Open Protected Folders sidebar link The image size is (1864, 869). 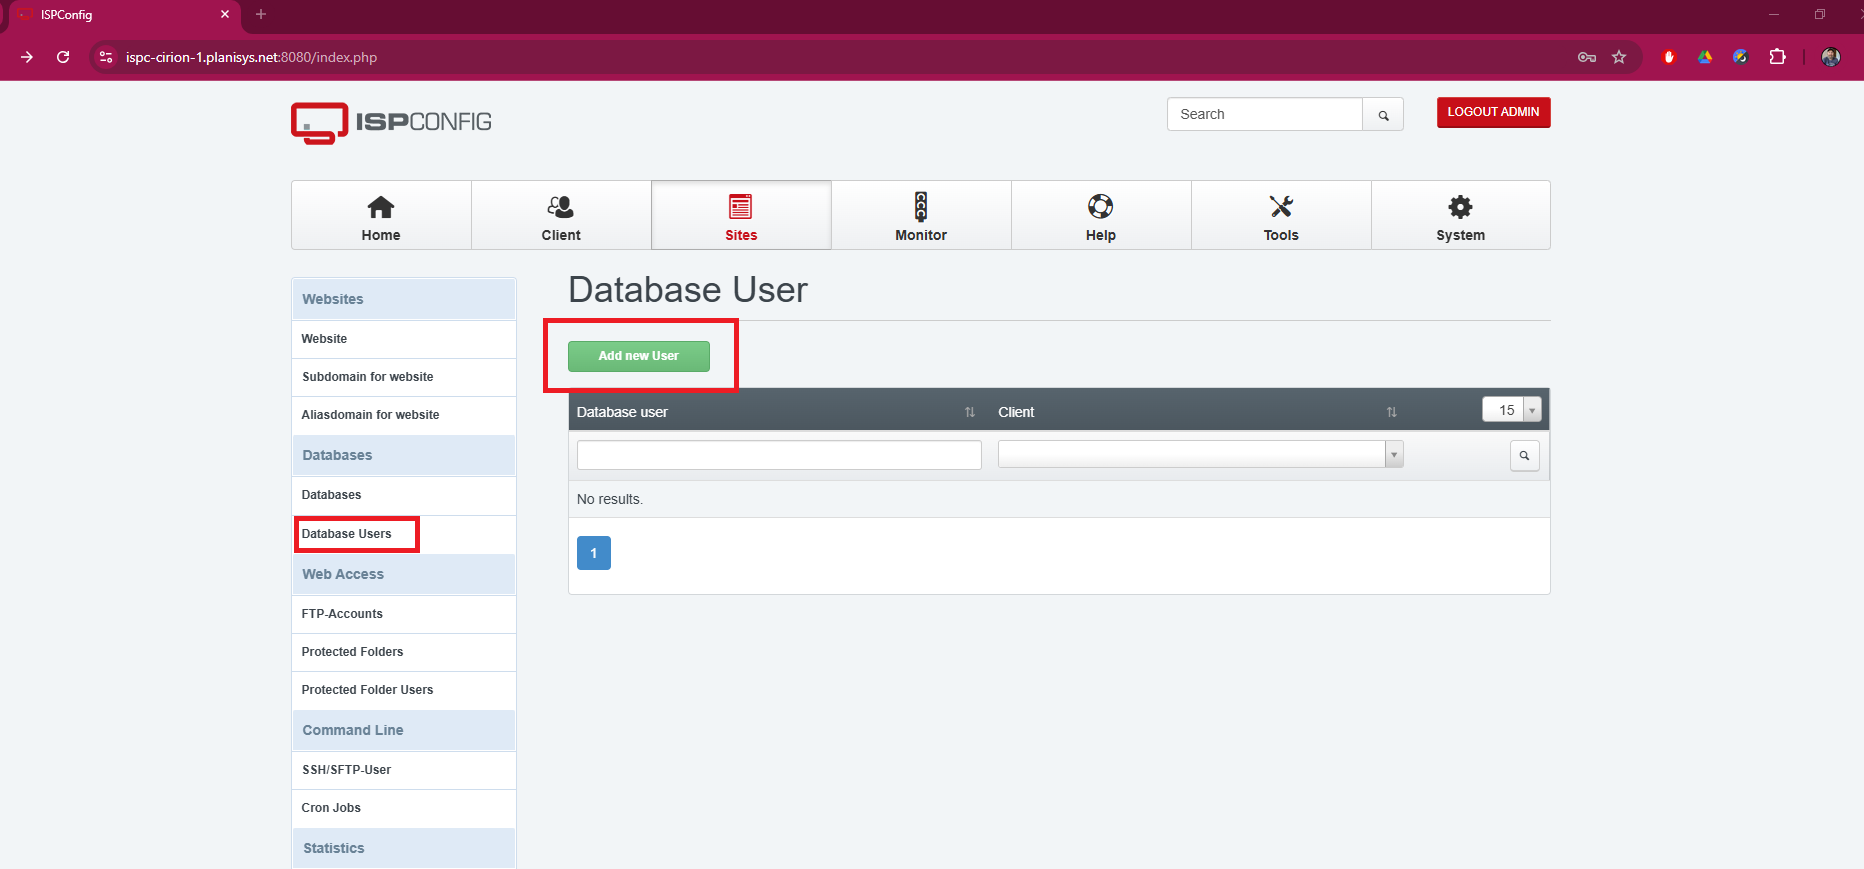[404, 652]
